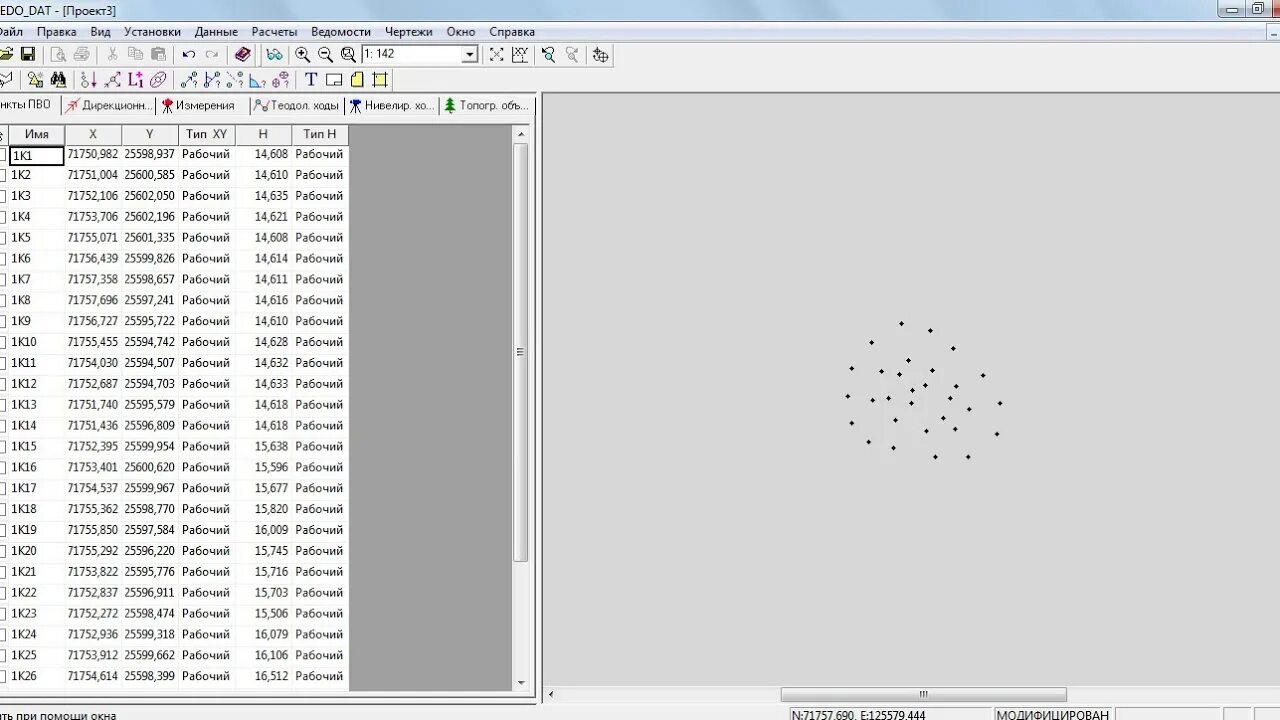The height and width of the screenshot is (720, 1280).
Task: Open the scale 1:142 dropdown arrow
Action: (469, 54)
